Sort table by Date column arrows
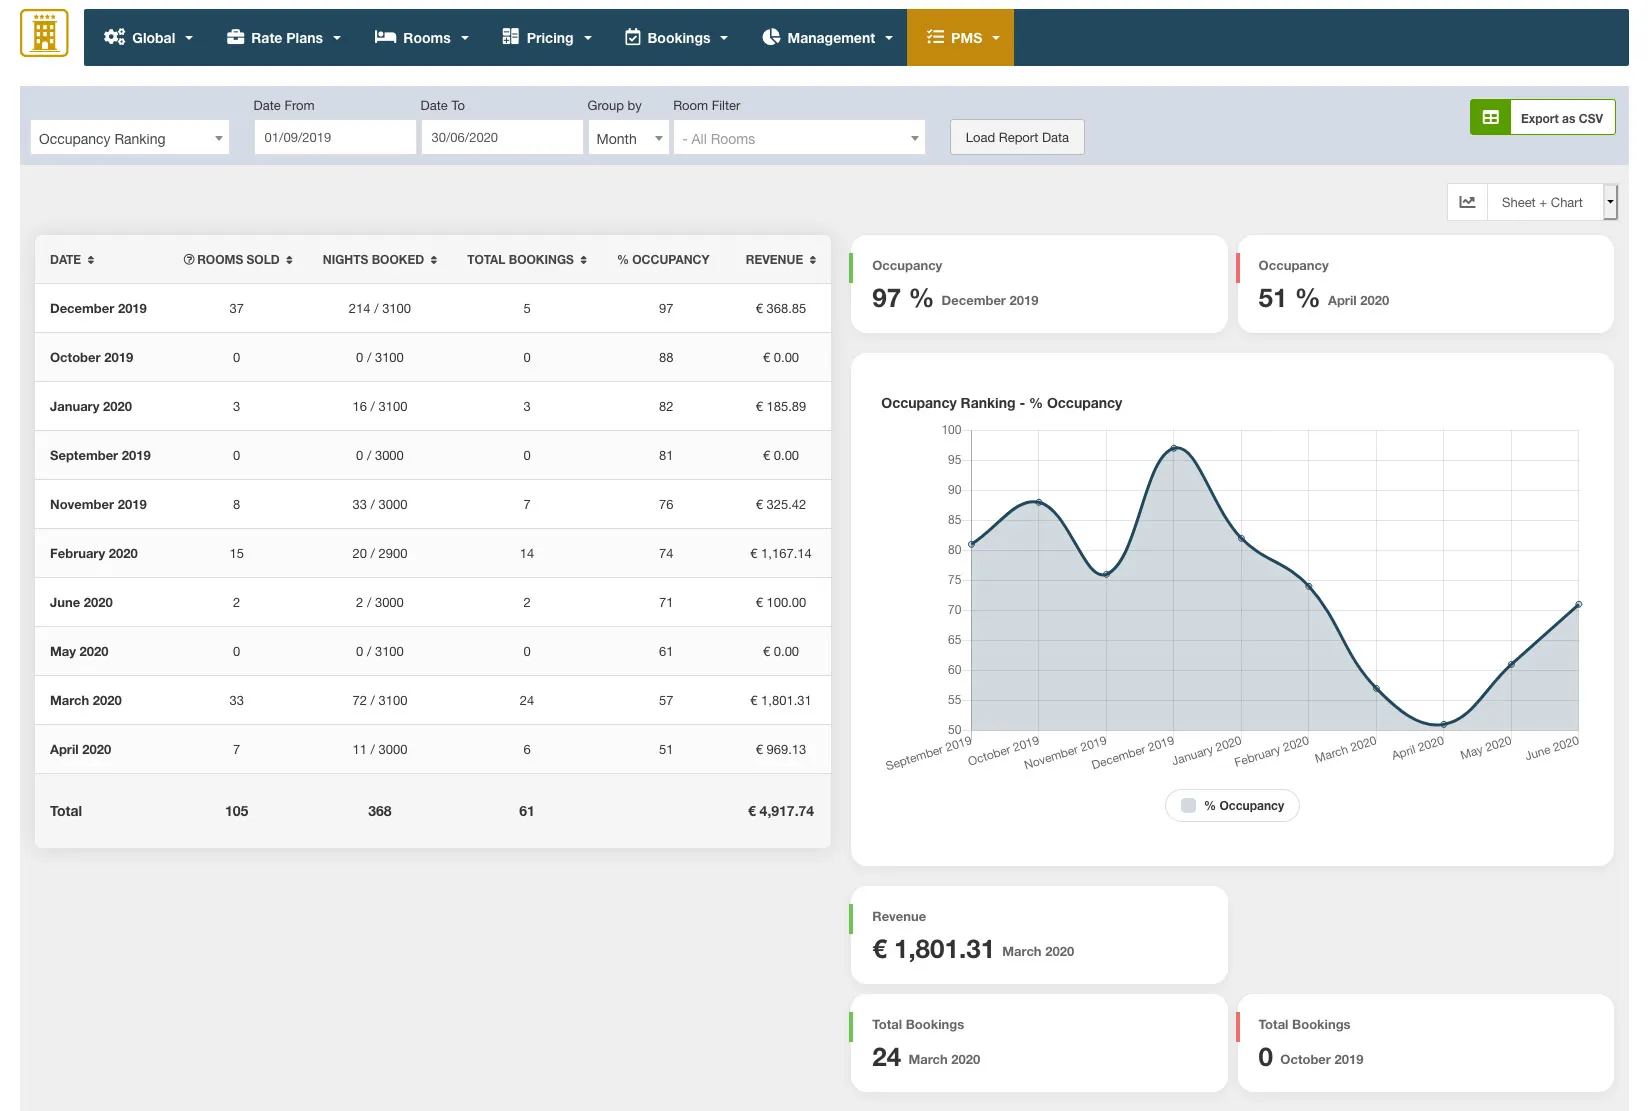 tap(91, 260)
